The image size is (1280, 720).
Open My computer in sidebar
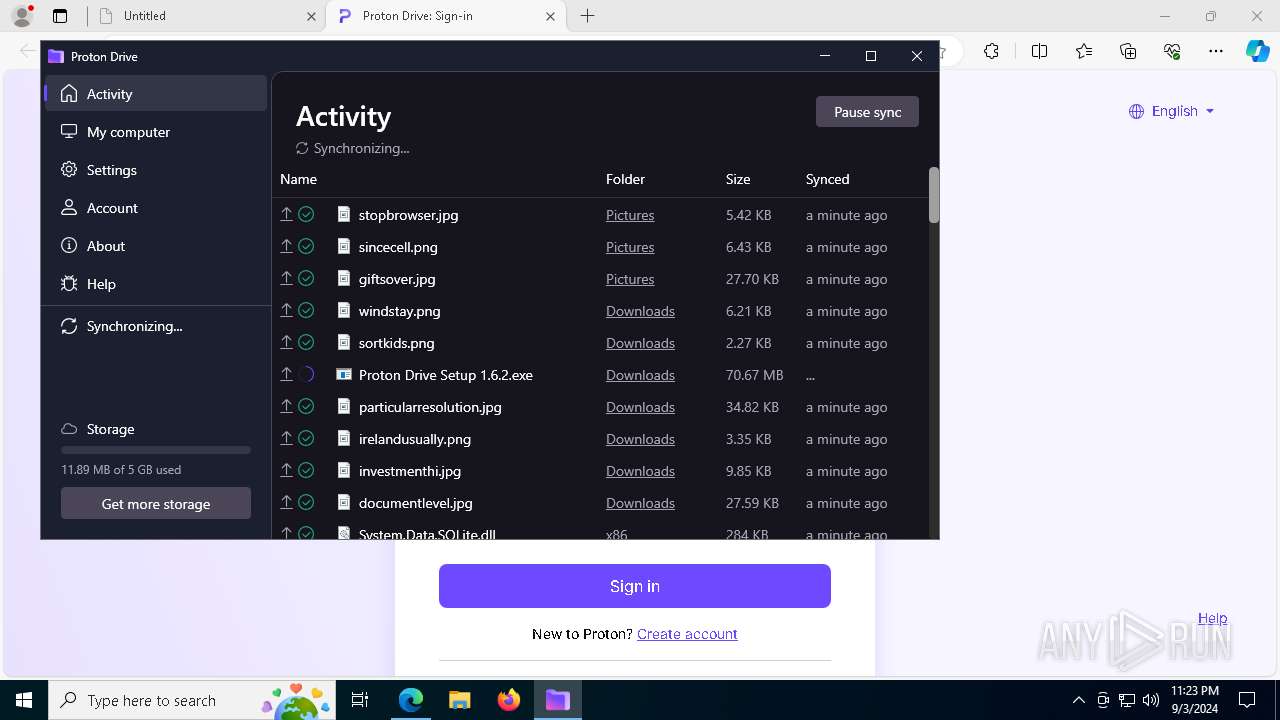click(155, 131)
